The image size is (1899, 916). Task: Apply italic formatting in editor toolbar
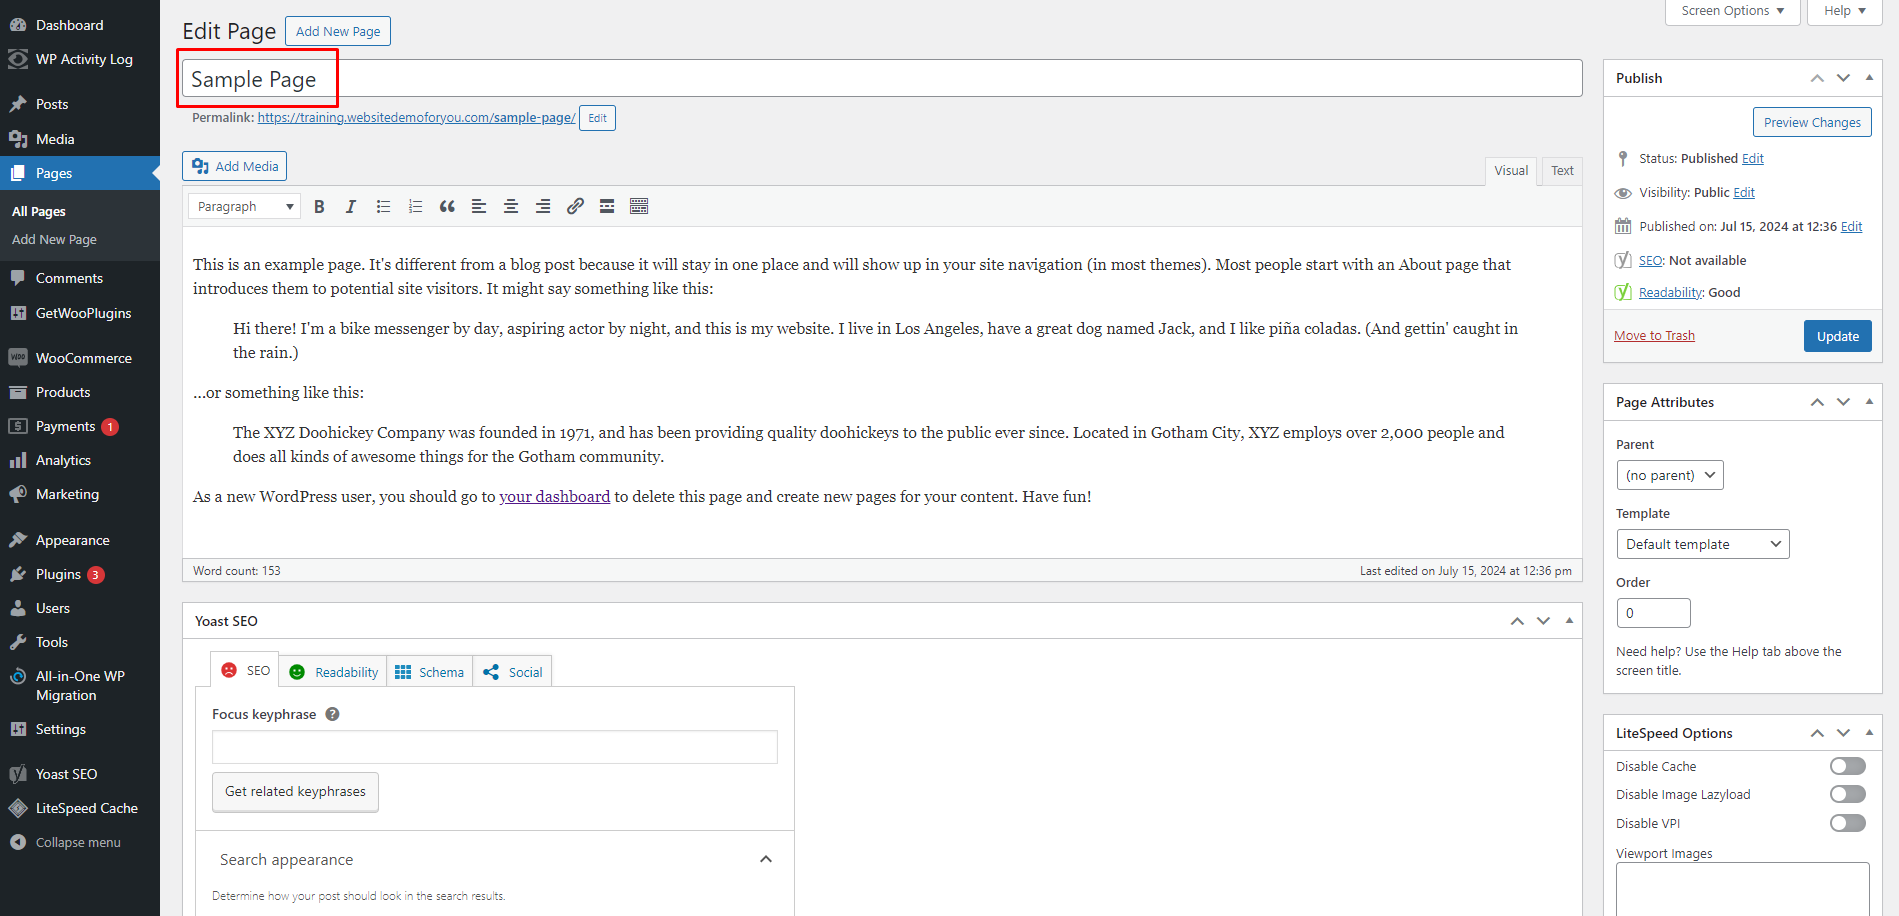[x=350, y=206]
